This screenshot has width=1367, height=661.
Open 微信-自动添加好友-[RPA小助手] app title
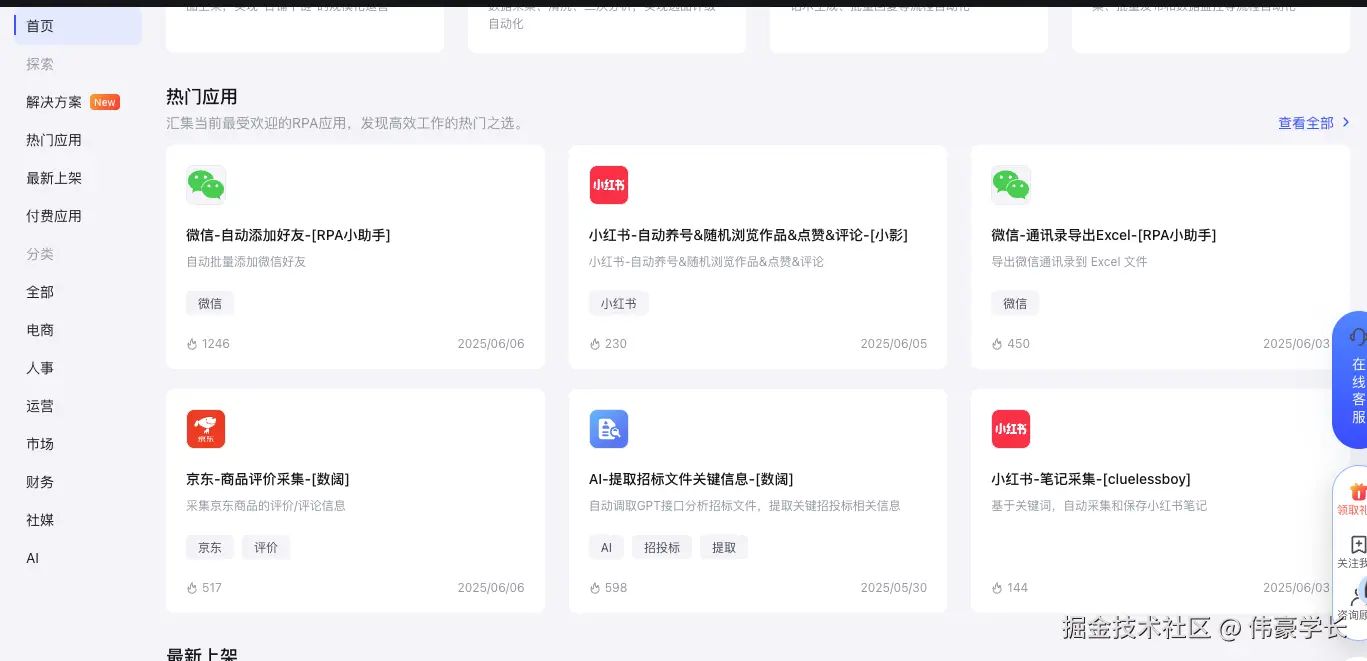(288, 235)
